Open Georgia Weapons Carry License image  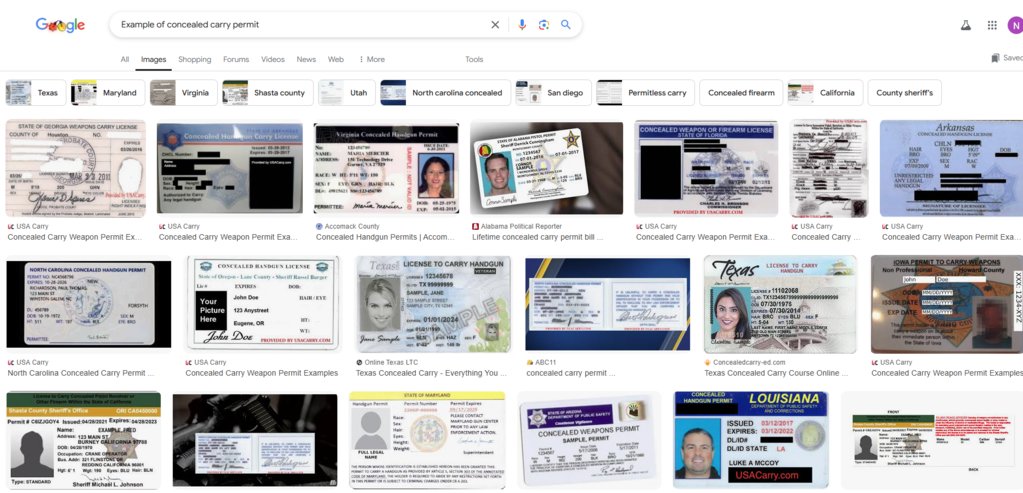tap(76, 168)
